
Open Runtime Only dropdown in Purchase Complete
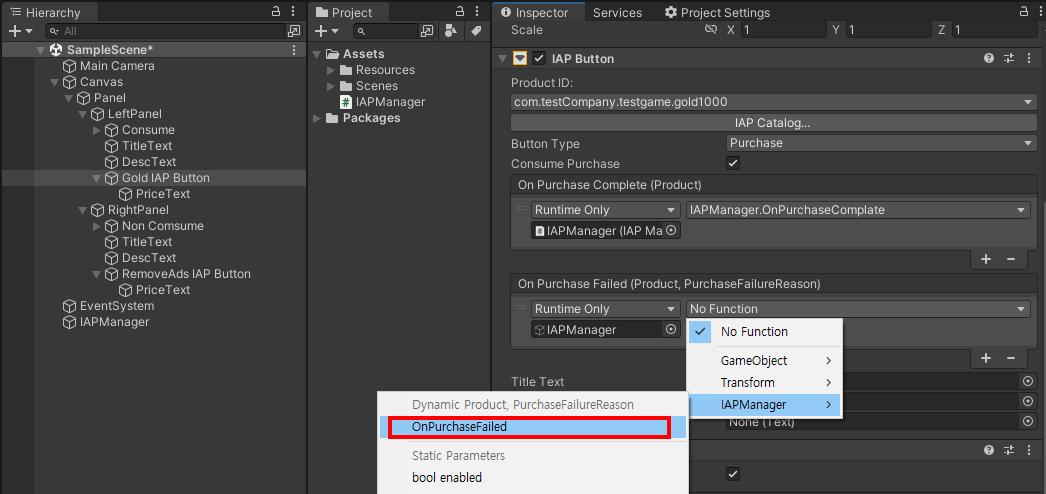click(606, 209)
